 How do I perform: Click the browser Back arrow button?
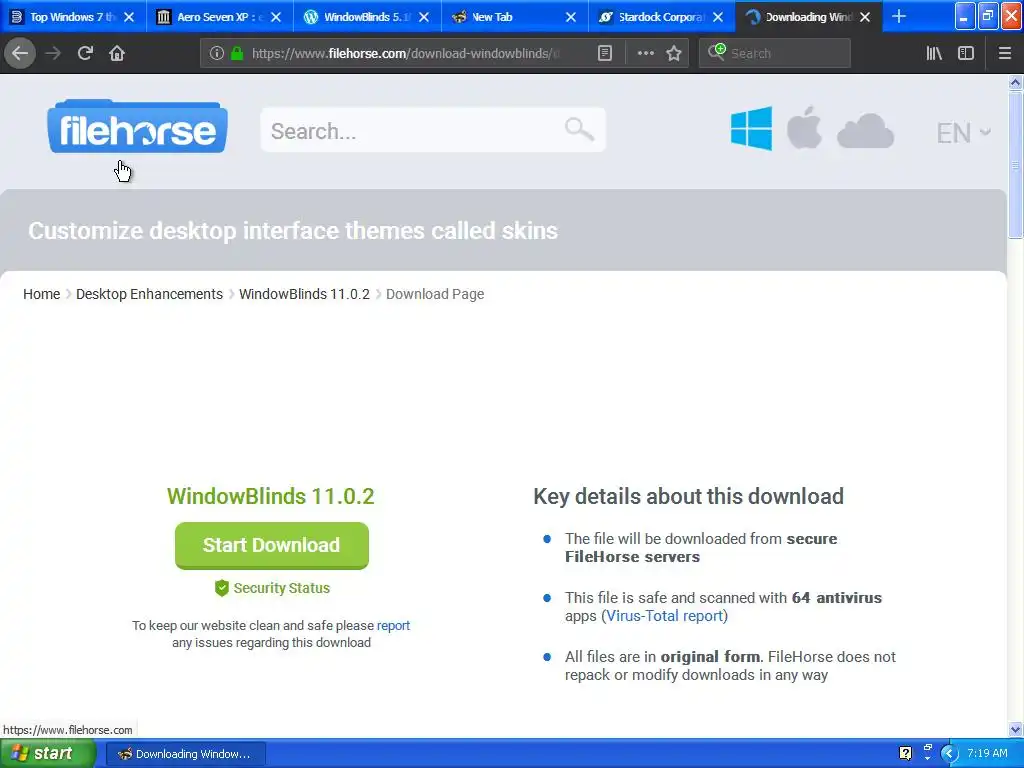click(x=20, y=53)
